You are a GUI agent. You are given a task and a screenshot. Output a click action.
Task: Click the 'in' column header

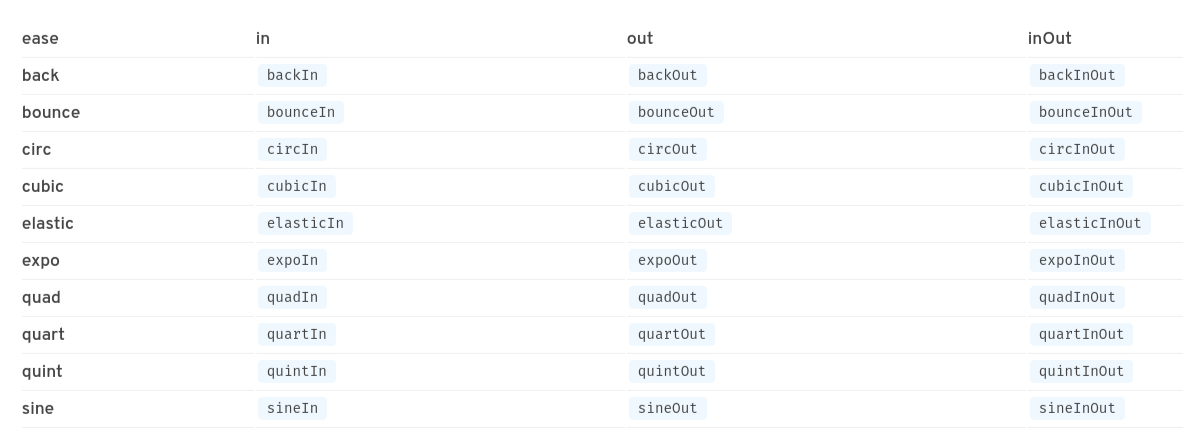[263, 38]
